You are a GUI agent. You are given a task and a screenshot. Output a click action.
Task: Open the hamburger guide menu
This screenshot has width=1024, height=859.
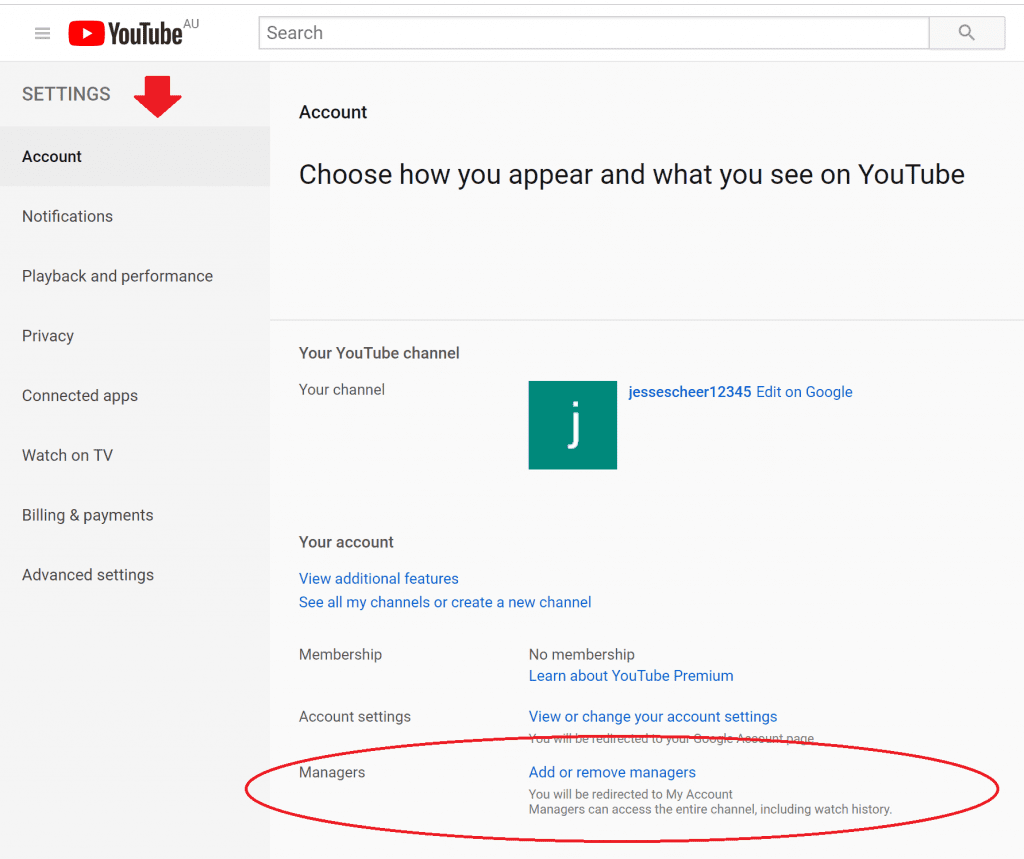[x=42, y=33]
